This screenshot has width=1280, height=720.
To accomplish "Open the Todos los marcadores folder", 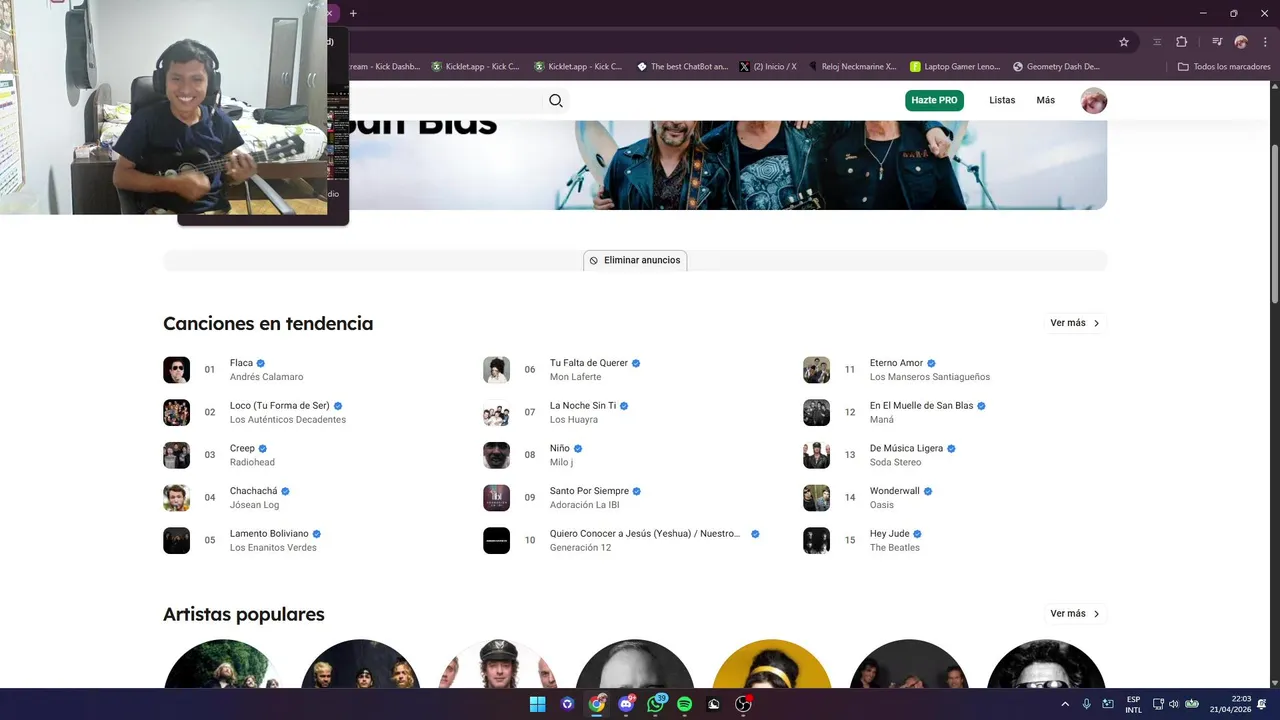I will pyautogui.click(x=1224, y=66).
